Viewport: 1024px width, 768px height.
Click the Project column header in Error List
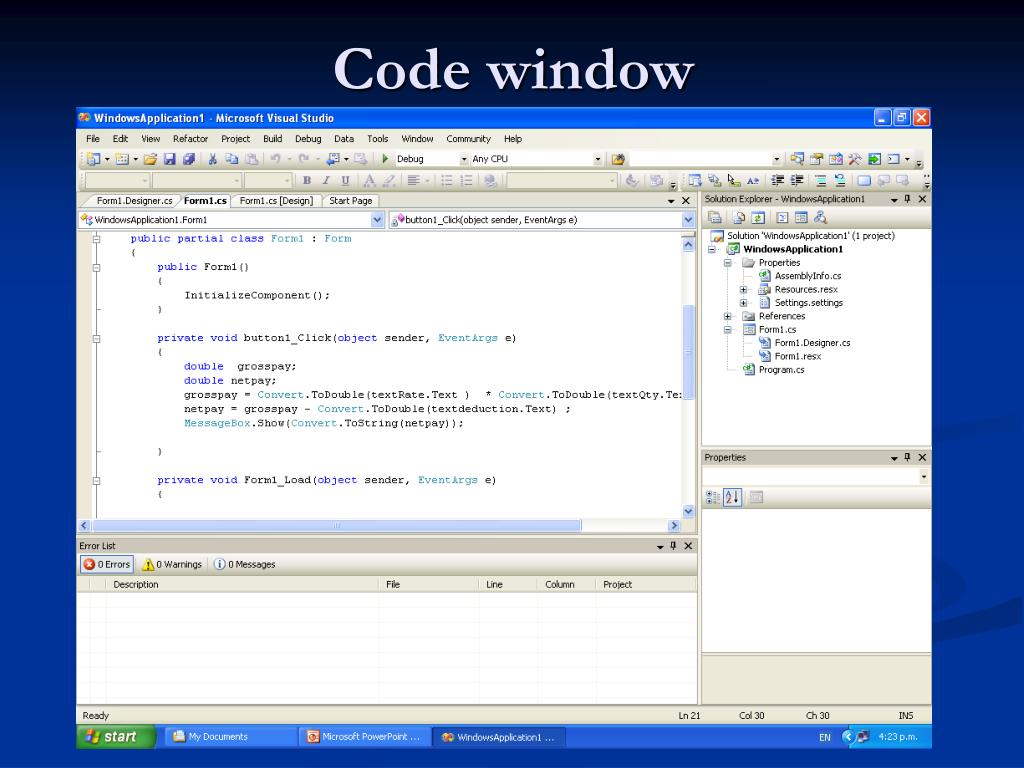click(647, 584)
